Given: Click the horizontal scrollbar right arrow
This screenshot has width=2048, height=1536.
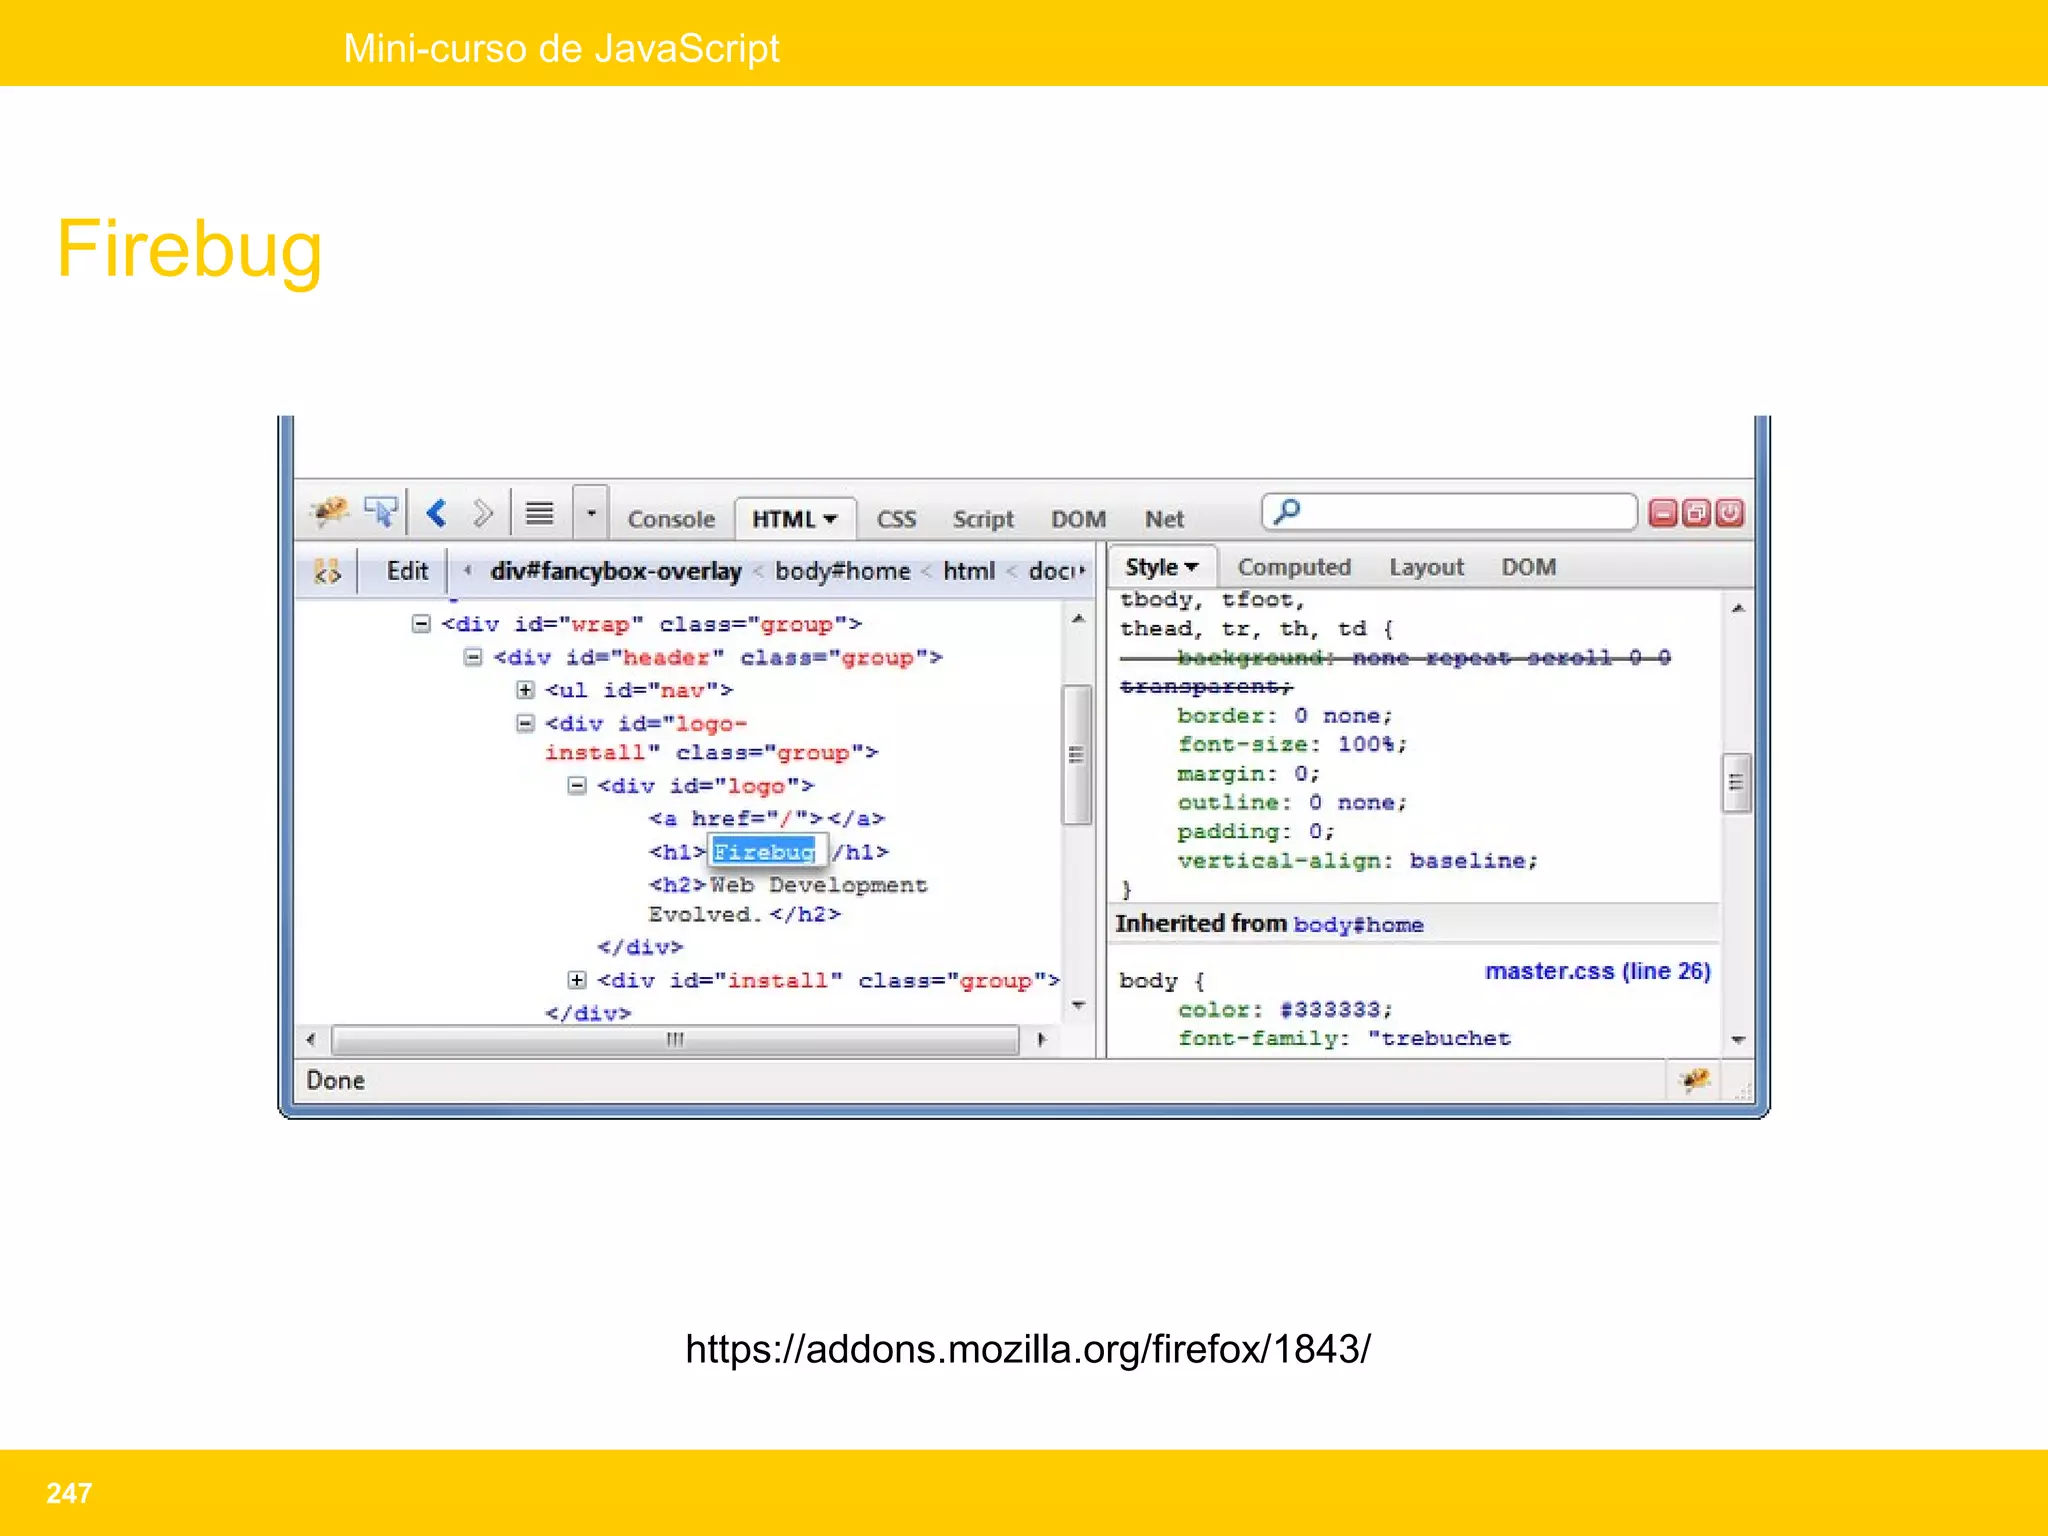Looking at the screenshot, I should click(x=1041, y=1040).
